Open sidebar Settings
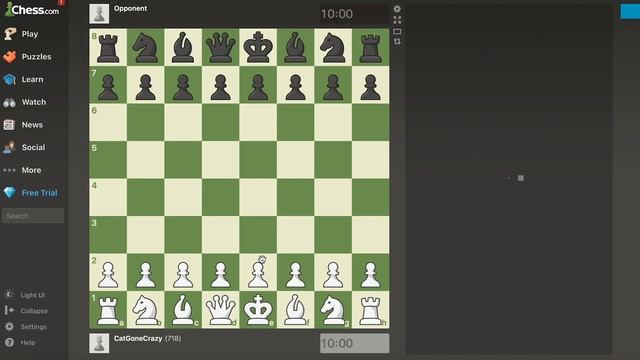 tap(33, 327)
